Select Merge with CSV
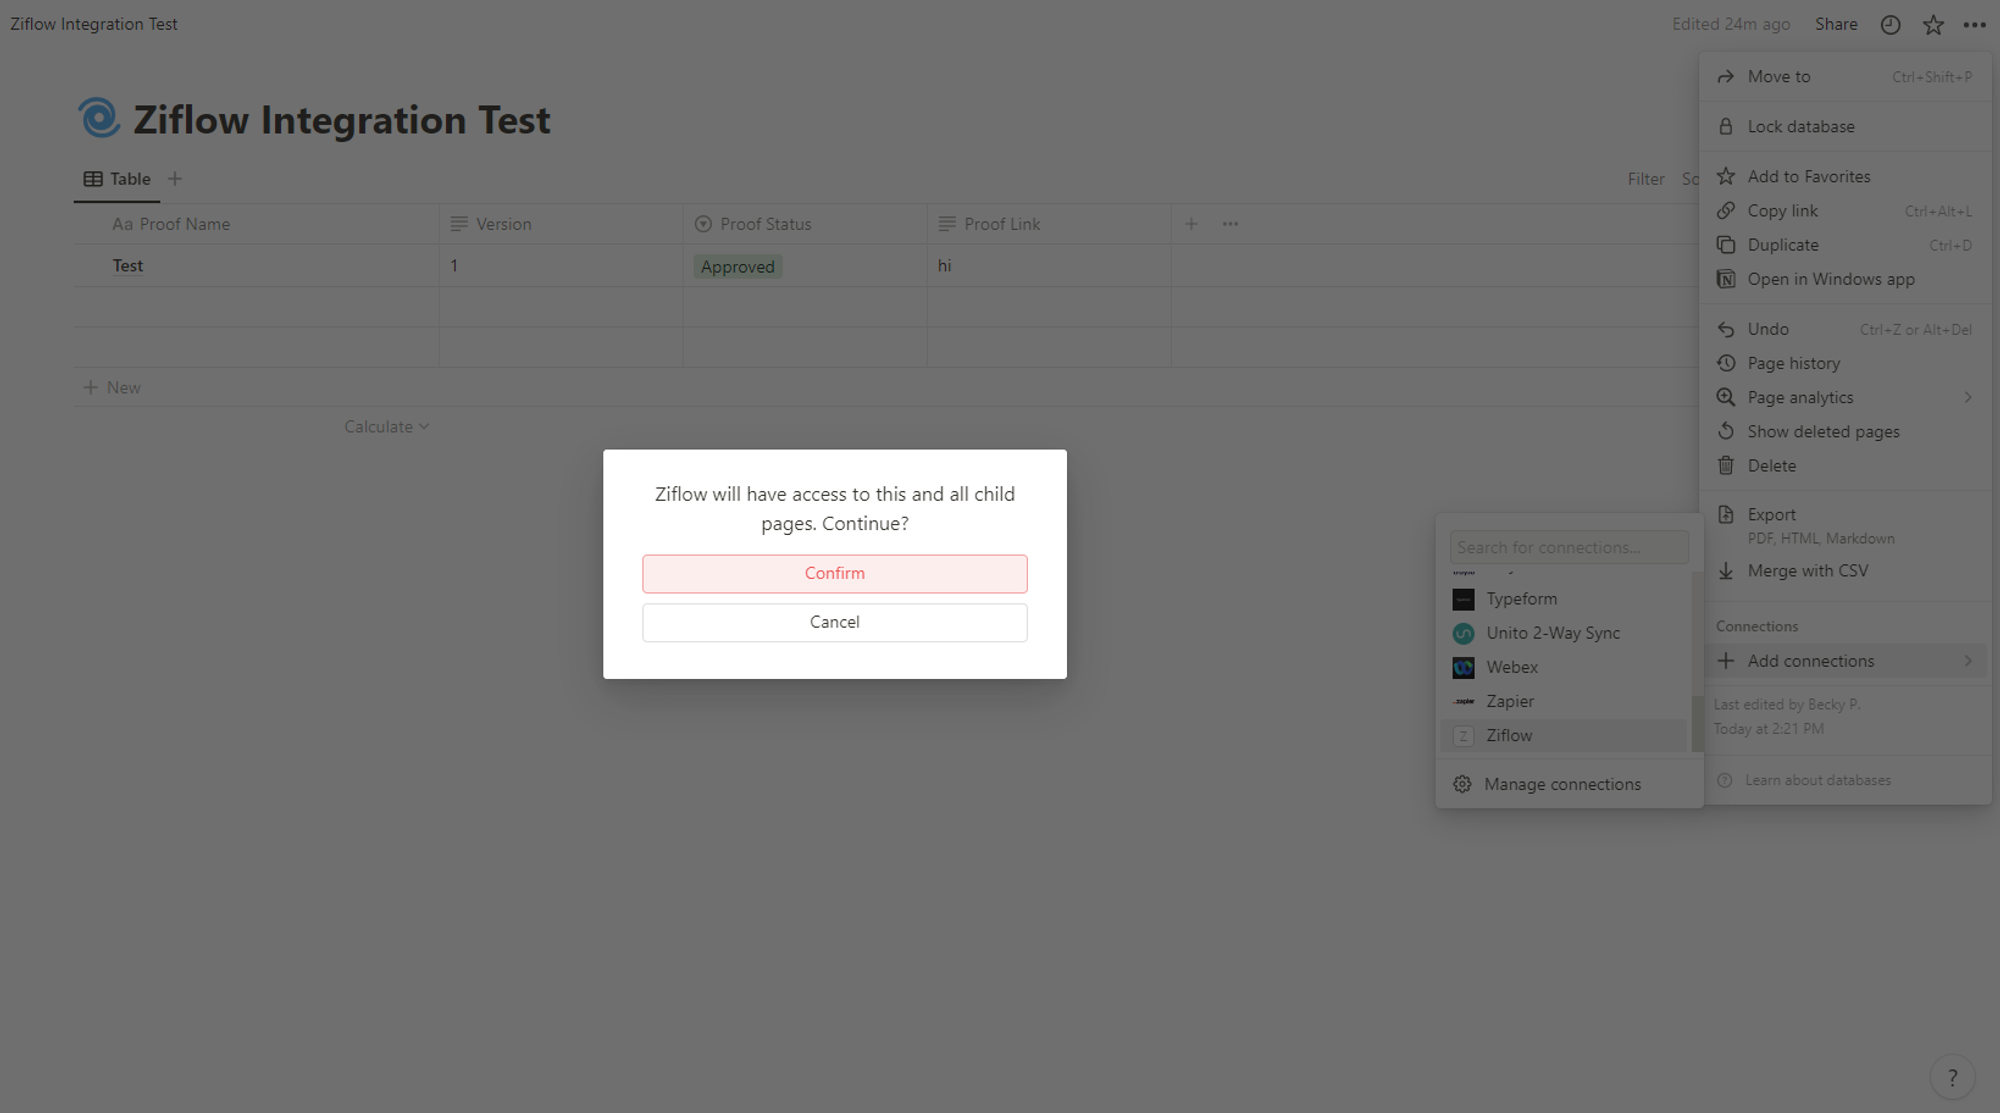Screen dimensions: 2000x1113 (x=1845, y=571)
